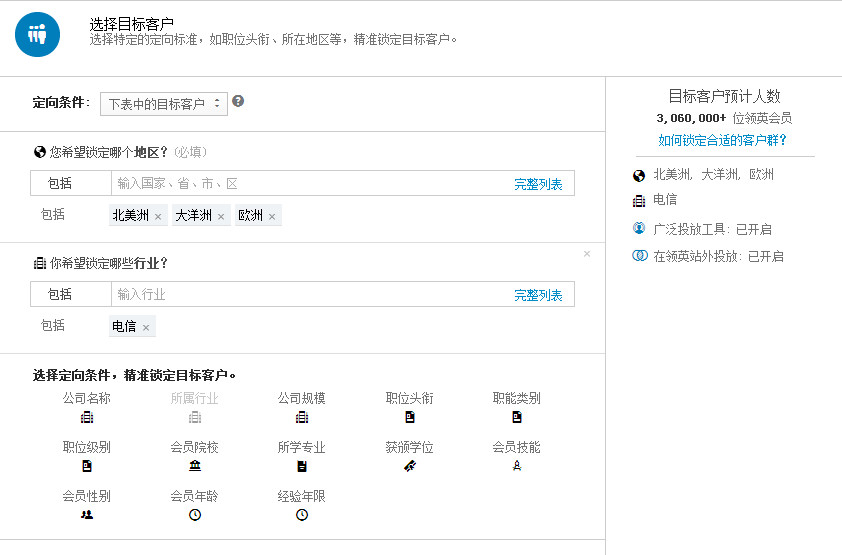Open the 包括 selector for regions
This screenshot has width=842, height=555.
pyautogui.click(x=70, y=184)
